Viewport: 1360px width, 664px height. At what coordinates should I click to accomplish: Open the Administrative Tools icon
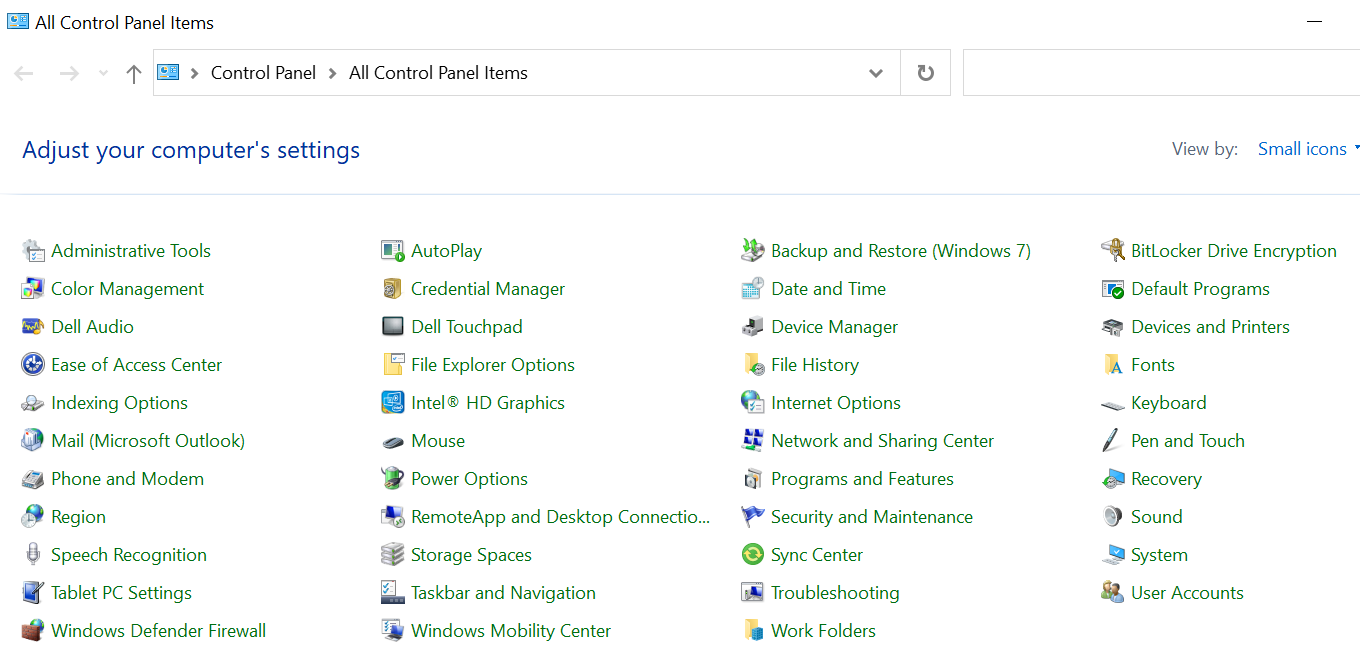(33, 251)
